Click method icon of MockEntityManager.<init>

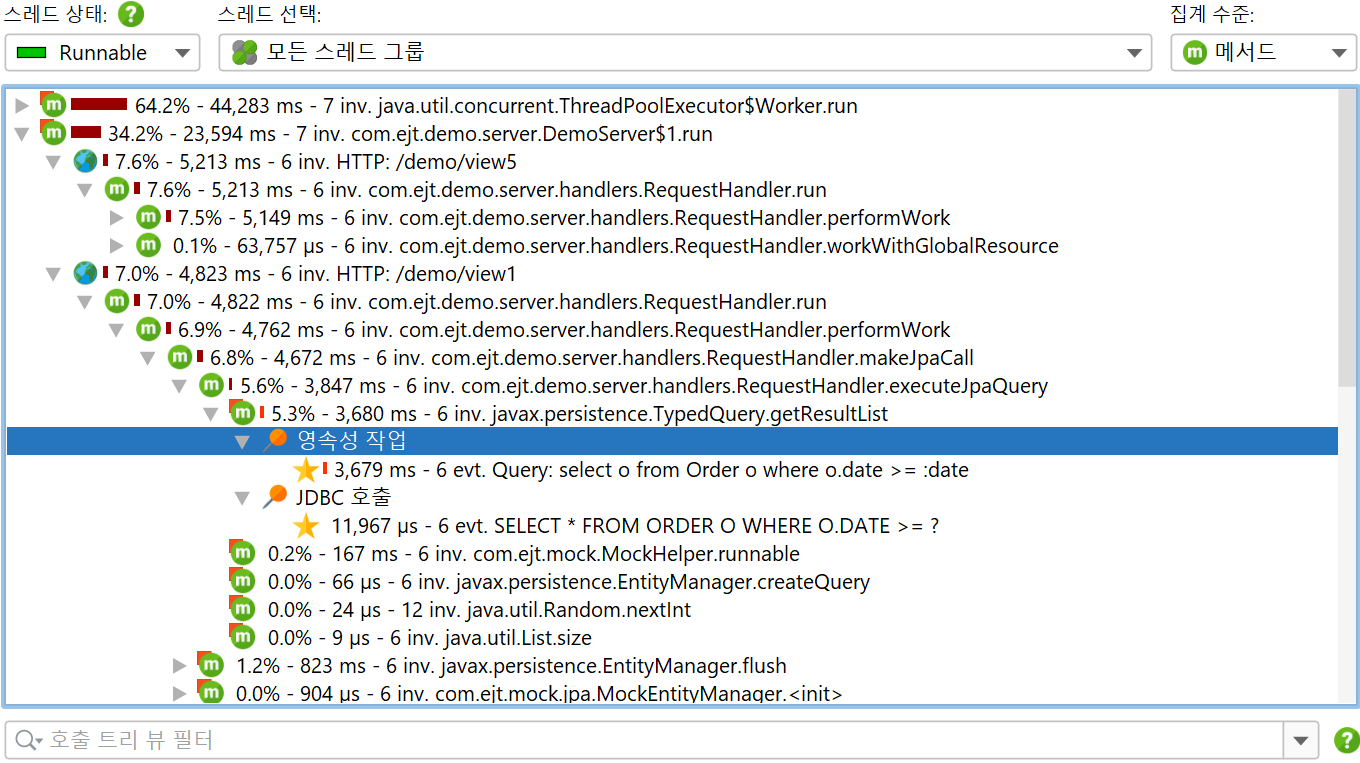click(210, 693)
